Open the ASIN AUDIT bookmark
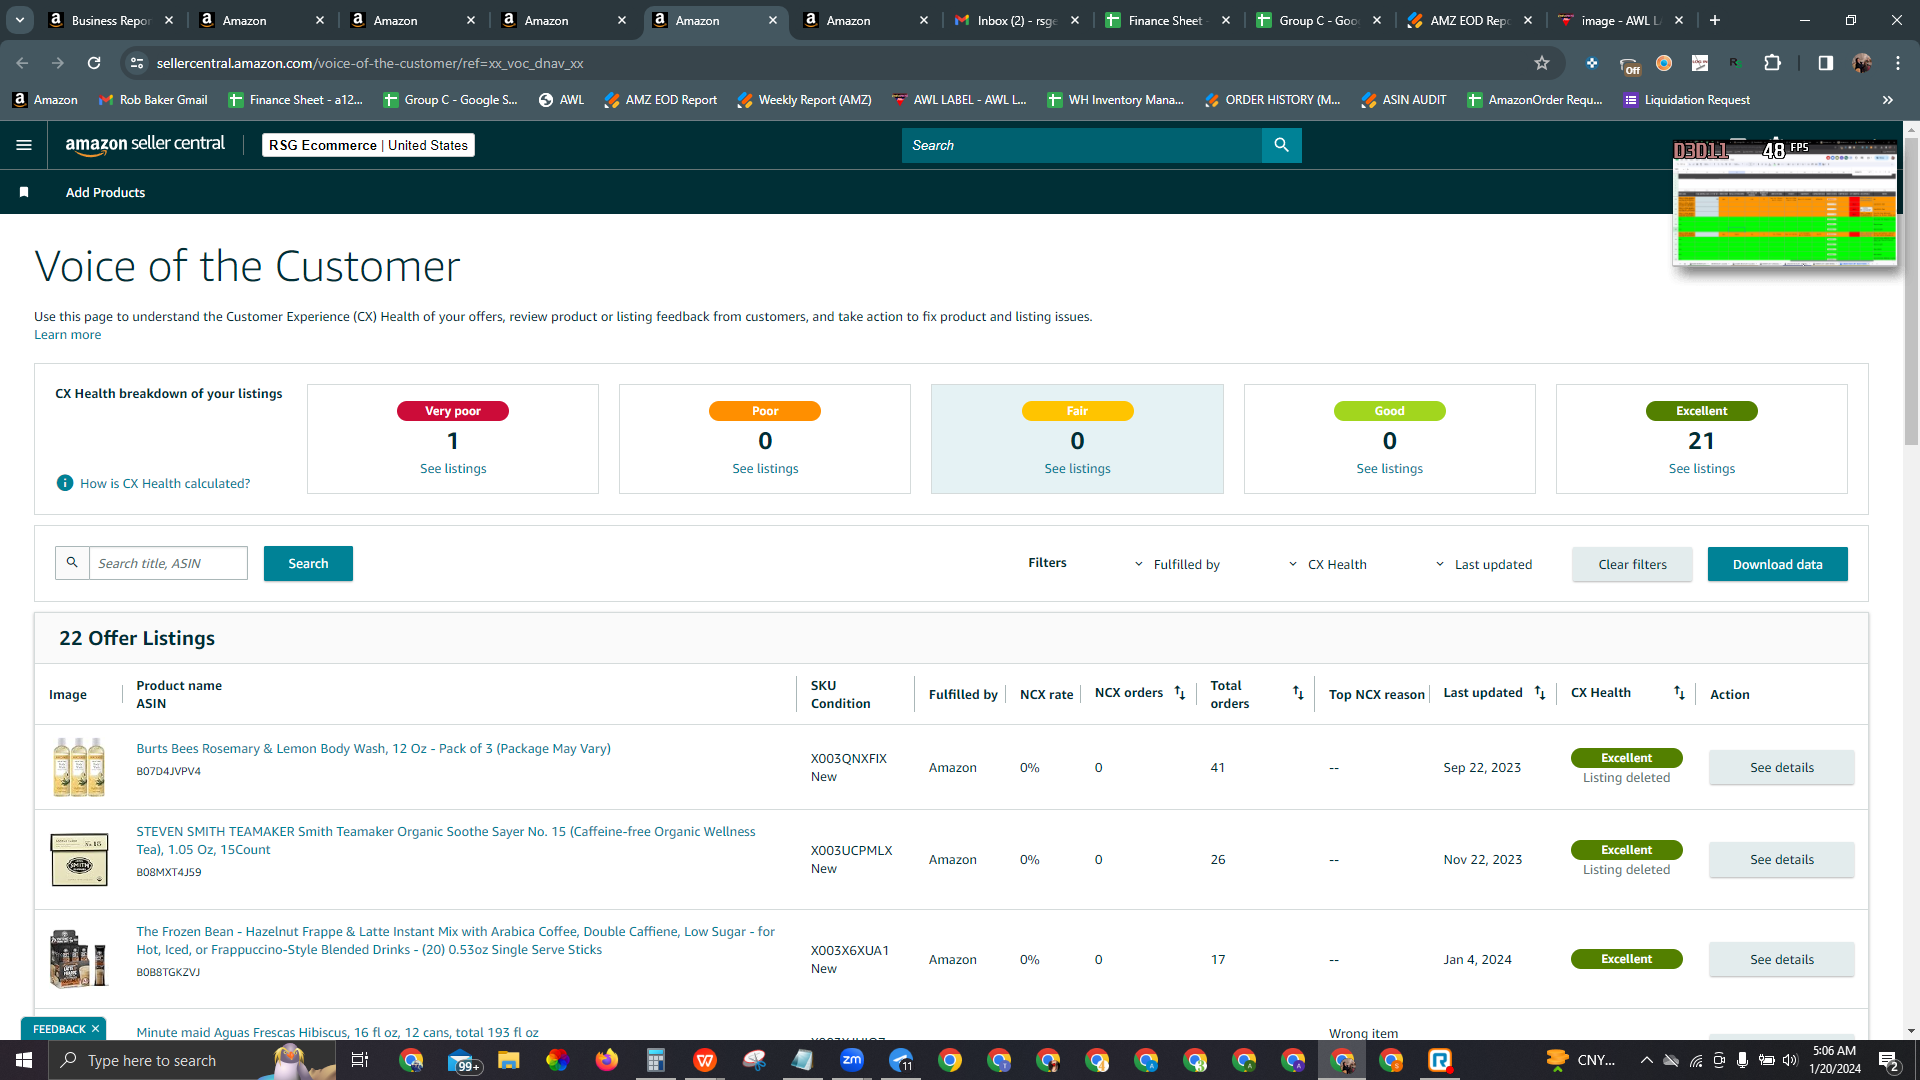1920x1080 pixels. point(1403,100)
